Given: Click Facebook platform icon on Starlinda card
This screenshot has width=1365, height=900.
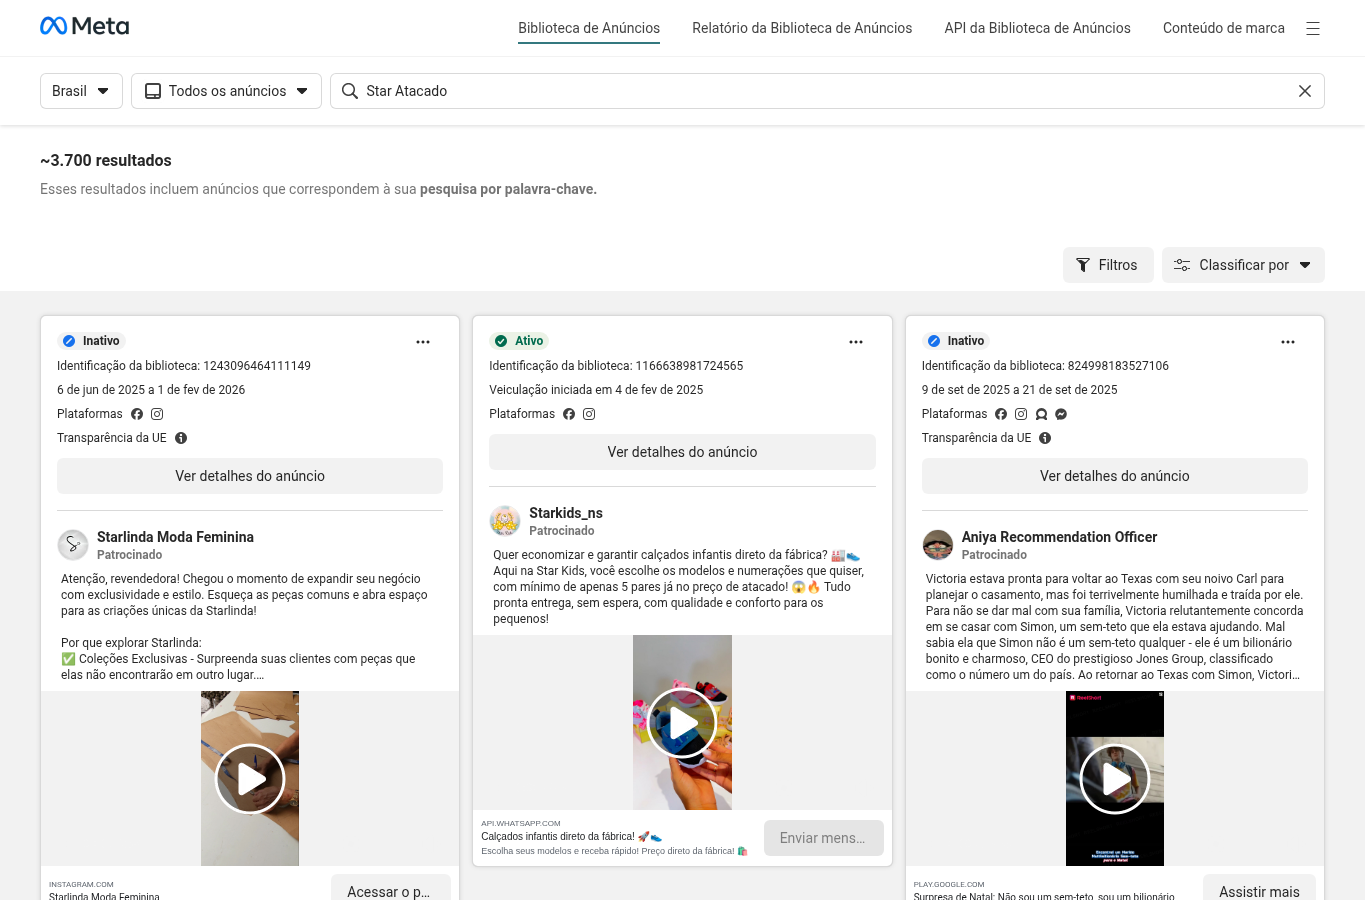Looking at the screenshot, I should [137, 414].
